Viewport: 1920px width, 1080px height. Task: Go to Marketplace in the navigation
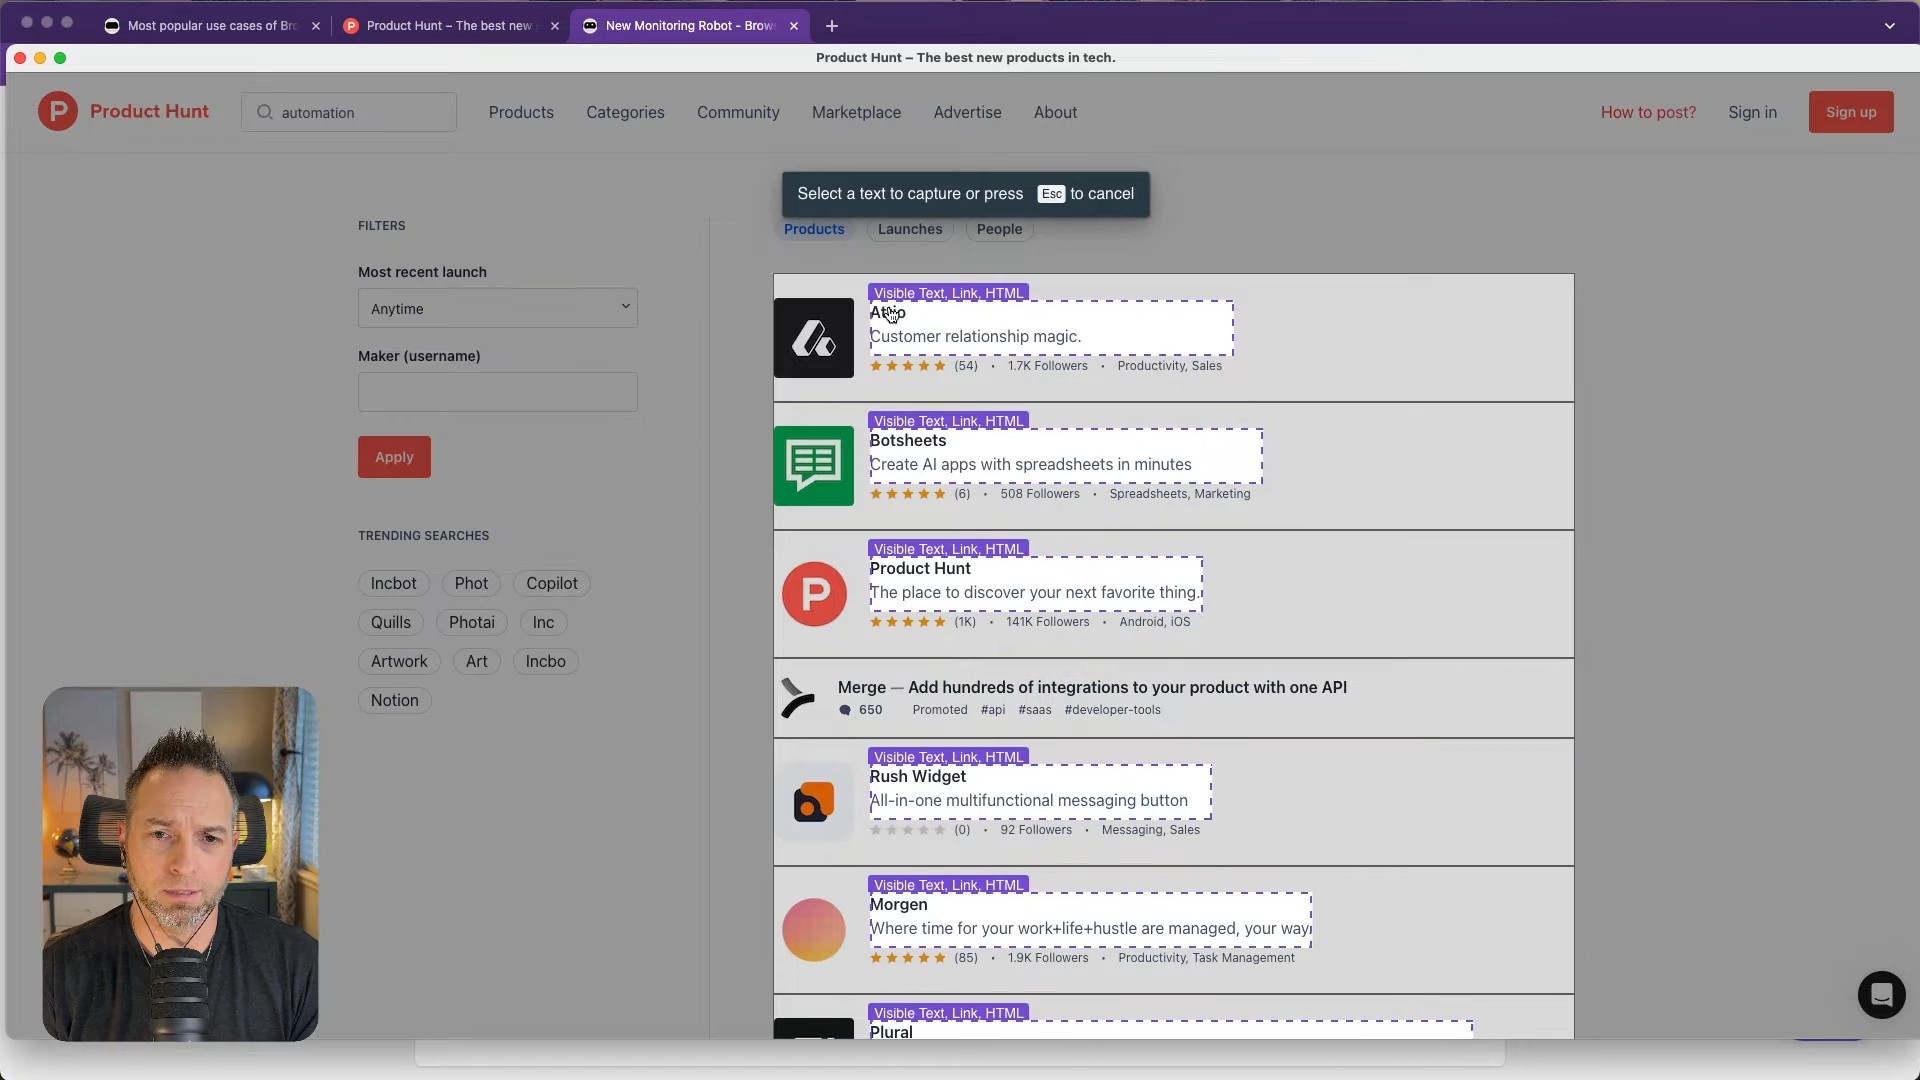(x=856, y=112)
